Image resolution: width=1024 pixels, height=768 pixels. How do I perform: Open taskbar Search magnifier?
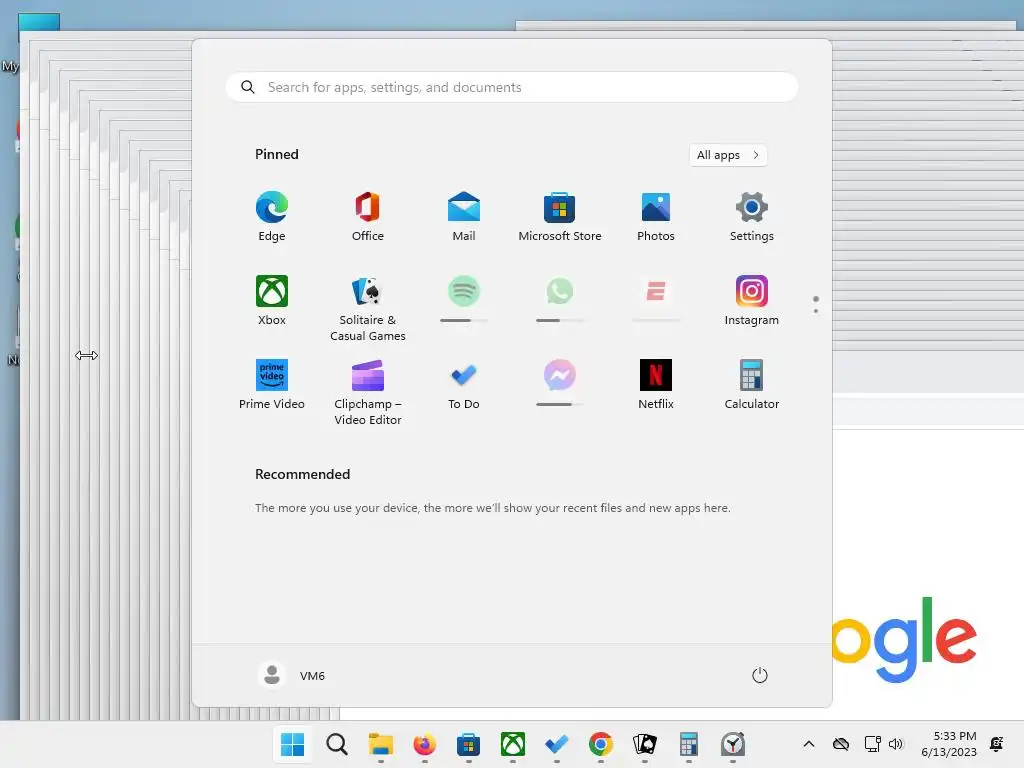[337, 744]
